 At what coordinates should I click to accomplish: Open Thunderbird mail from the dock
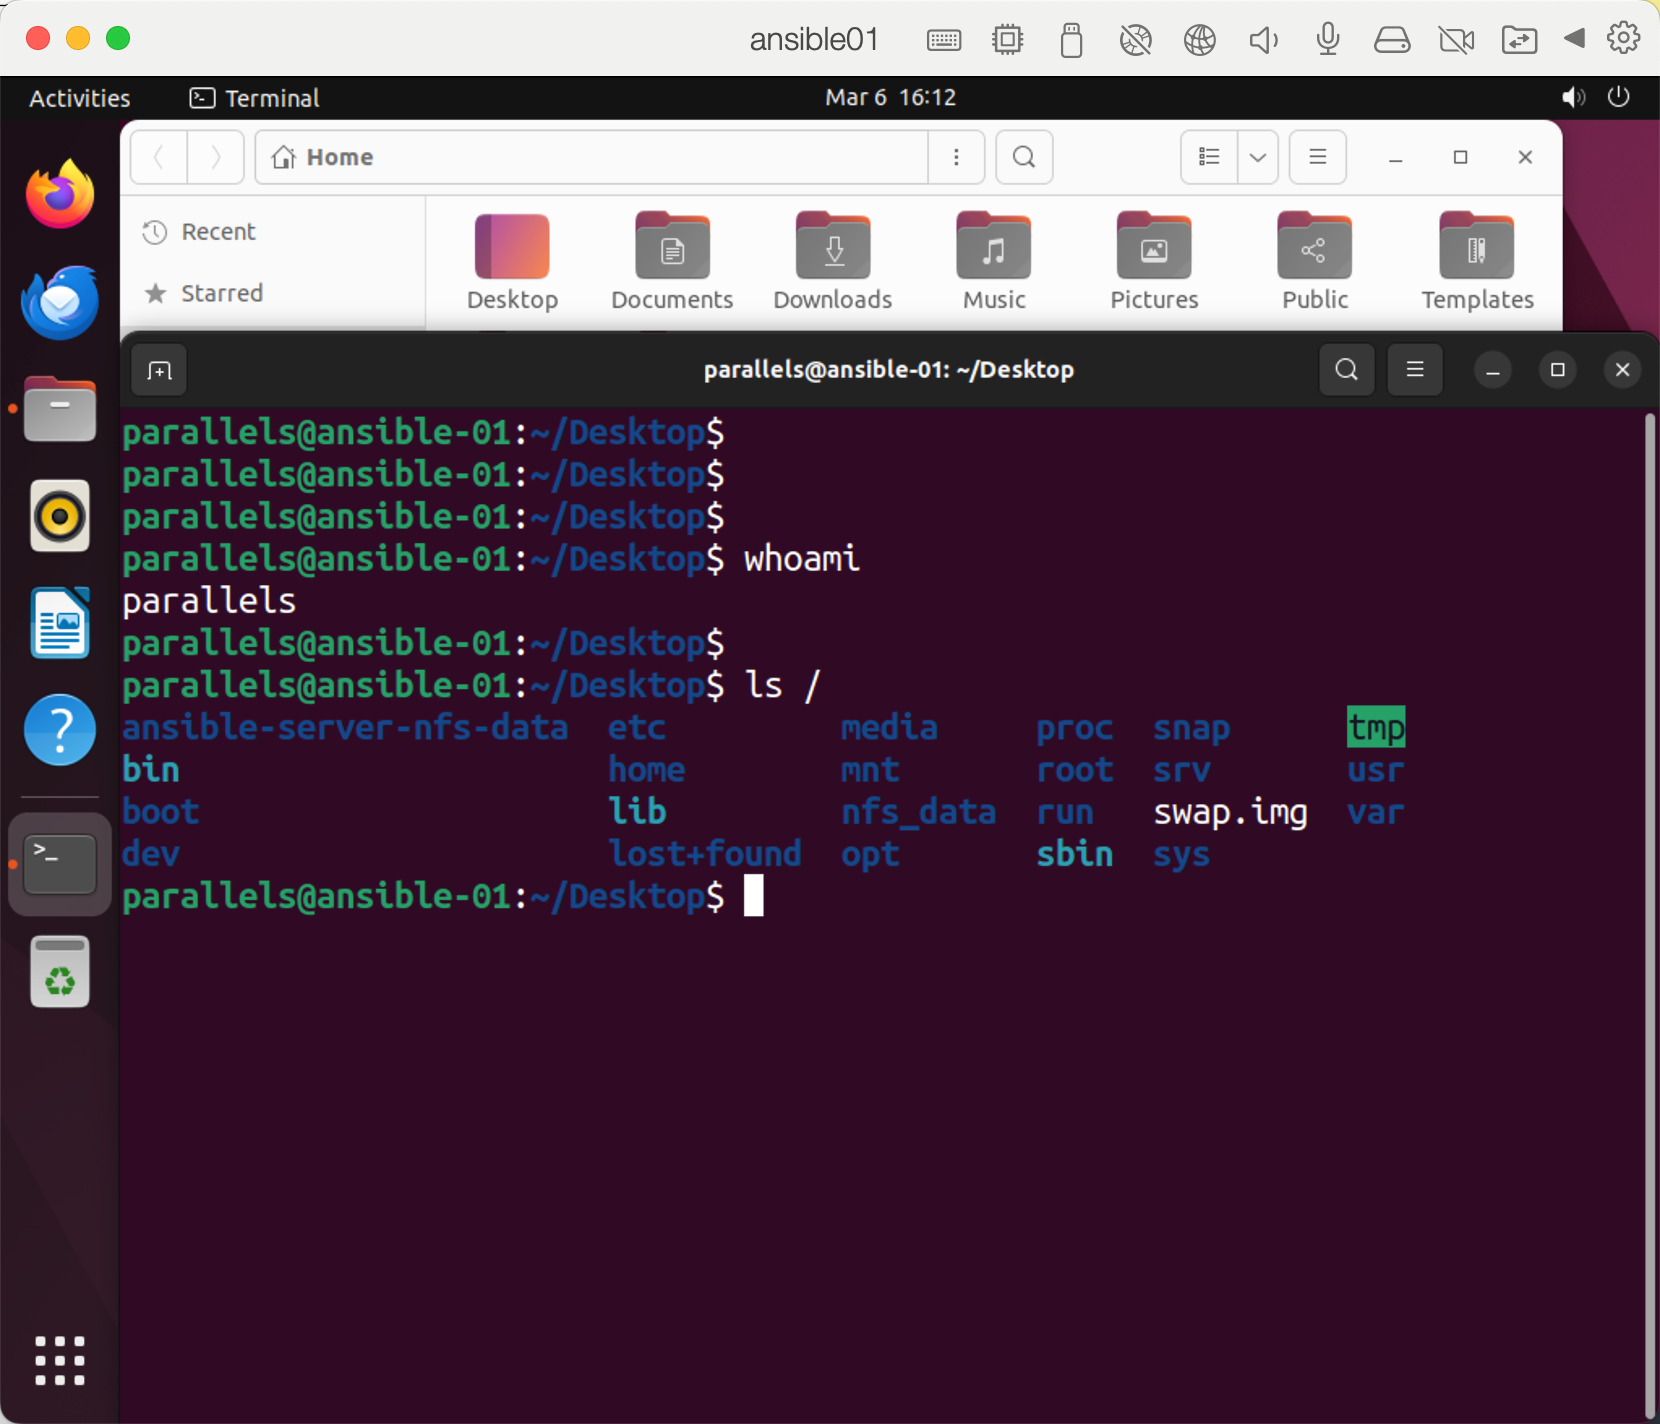coord(60,302)
